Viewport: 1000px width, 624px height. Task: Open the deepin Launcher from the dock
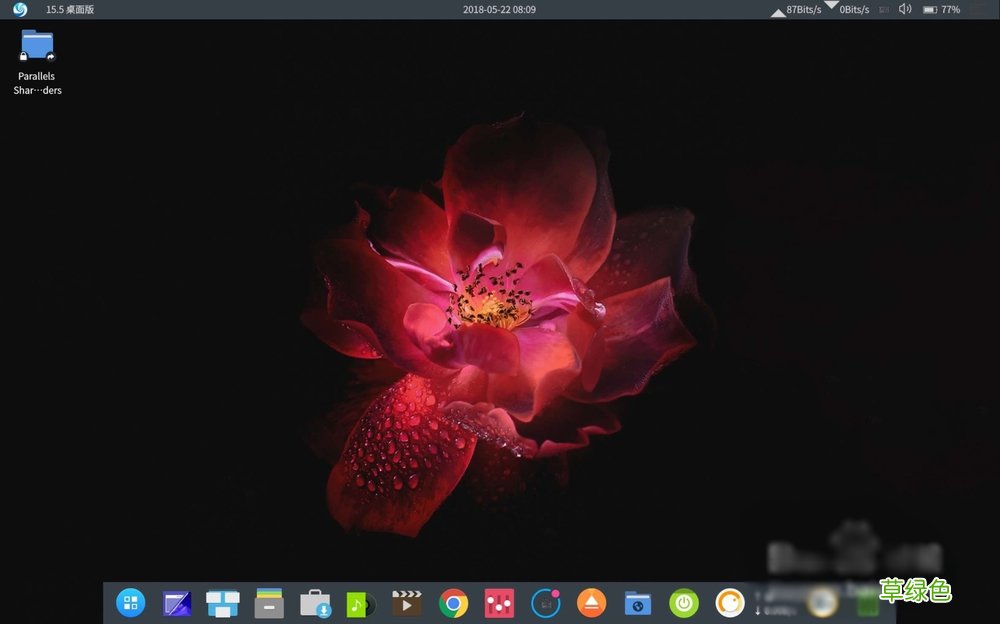click(x=130, y=603)
